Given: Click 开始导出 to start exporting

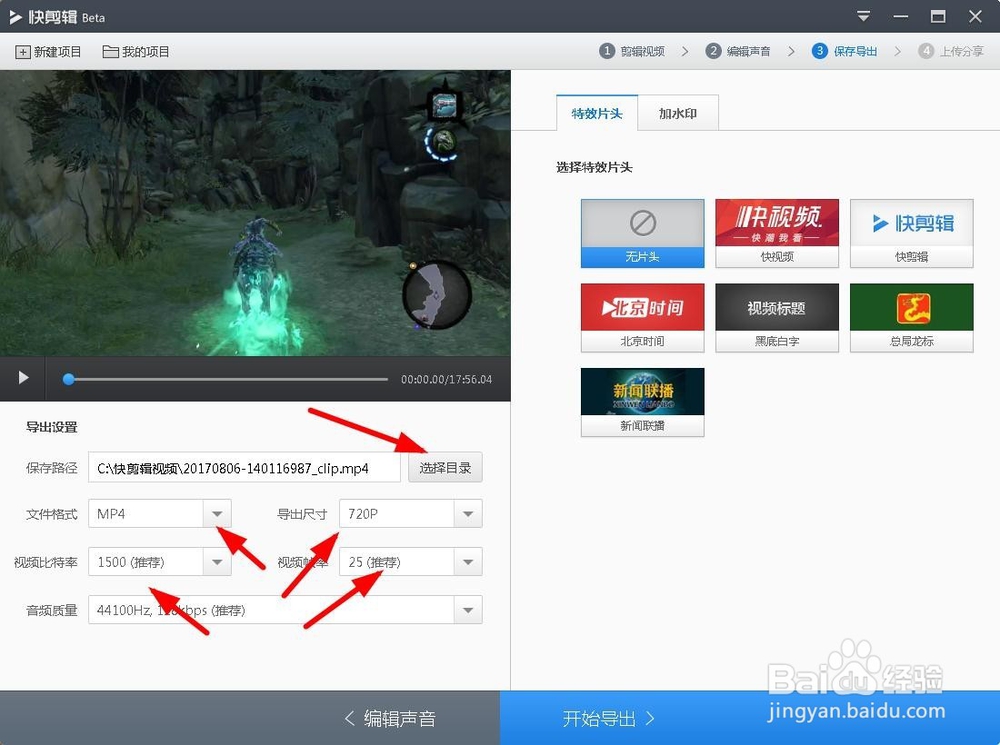Looking at the screenshot, I should (x=608, y=718).
